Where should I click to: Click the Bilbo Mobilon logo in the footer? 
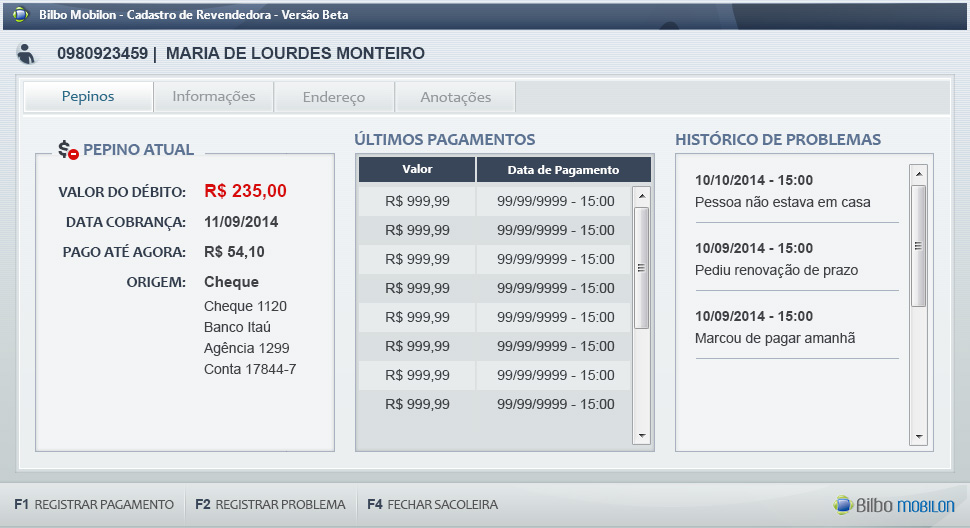coord(893,505)
